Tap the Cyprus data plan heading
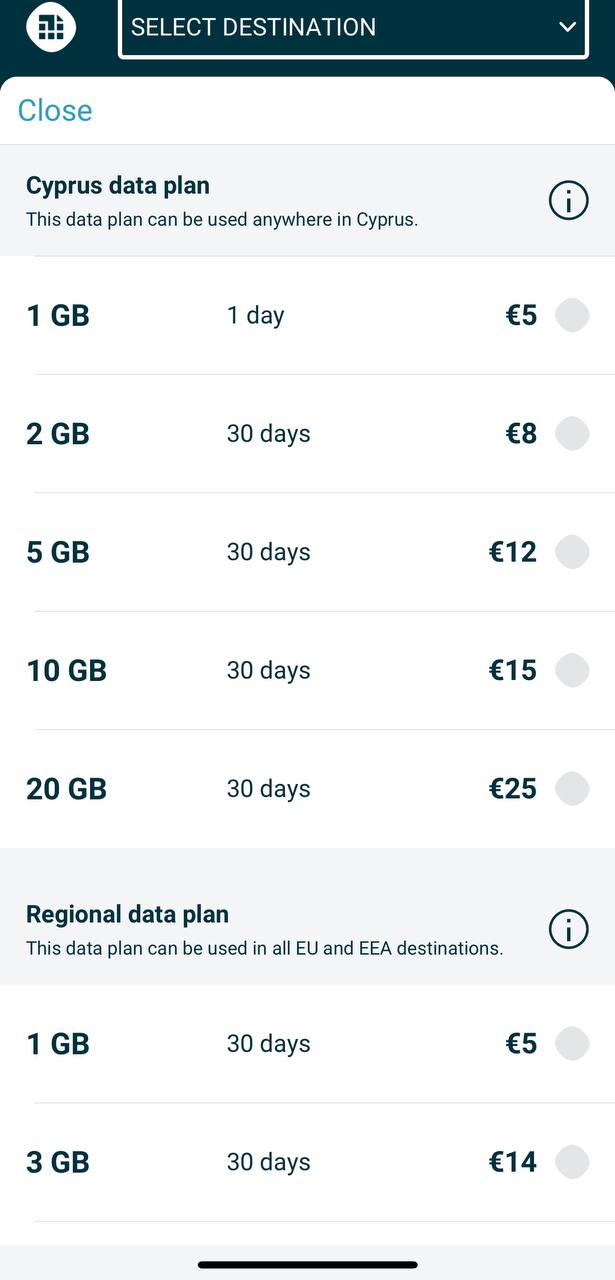 pyautogui.click(x=118, y=186)
